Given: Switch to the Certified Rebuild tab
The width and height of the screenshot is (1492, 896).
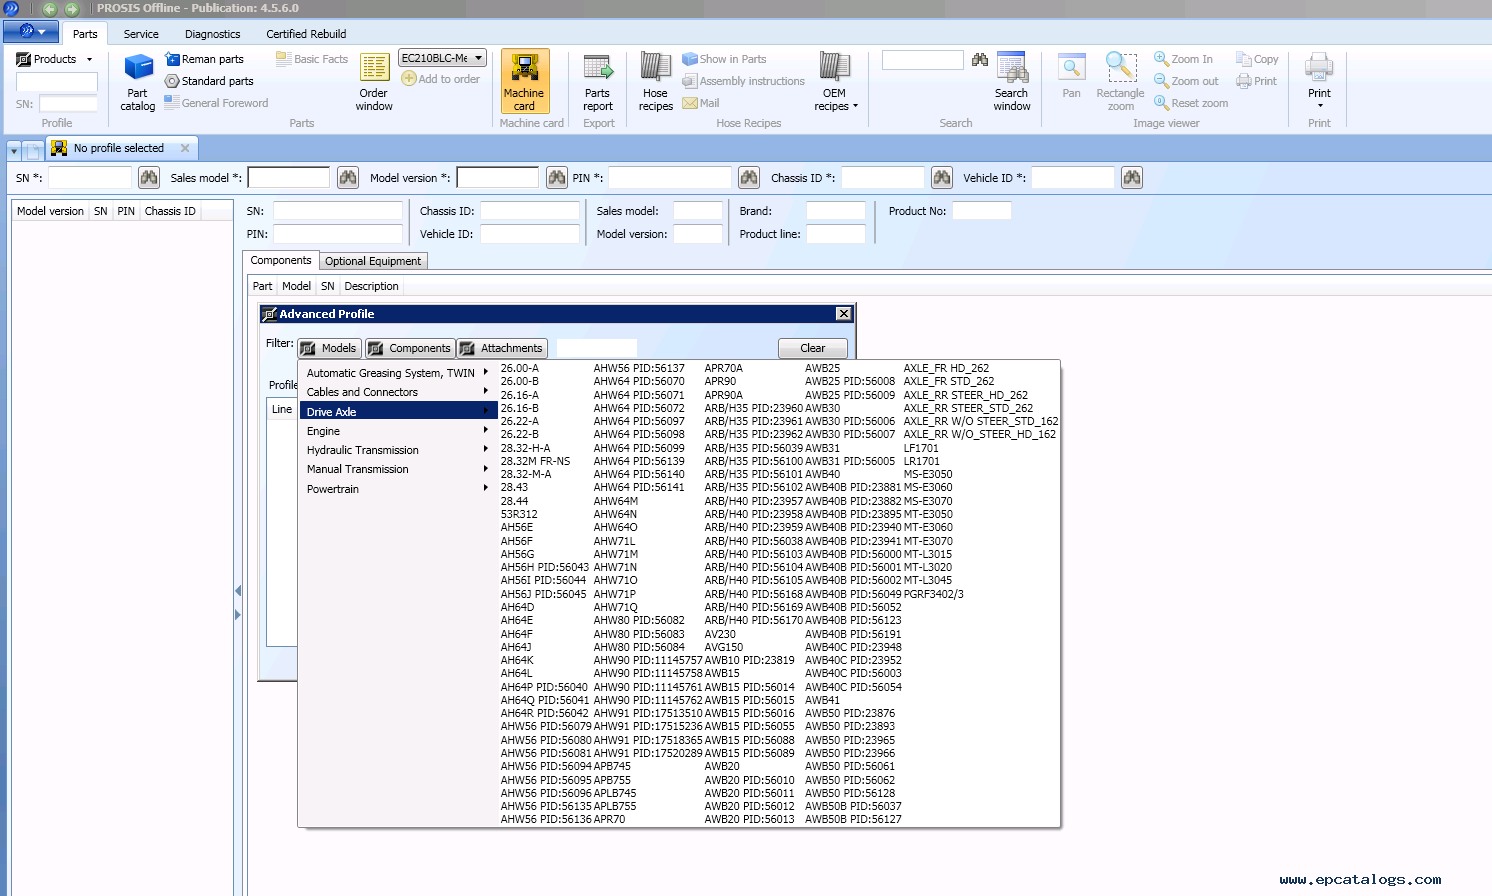Looking at the screenshot, I should tap(306, 34).
